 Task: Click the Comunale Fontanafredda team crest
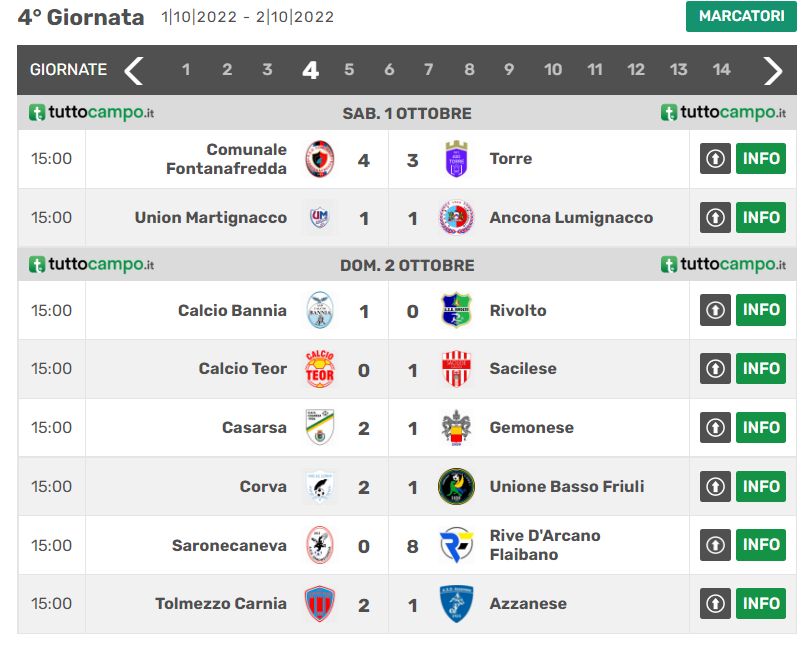pos(319,159)
